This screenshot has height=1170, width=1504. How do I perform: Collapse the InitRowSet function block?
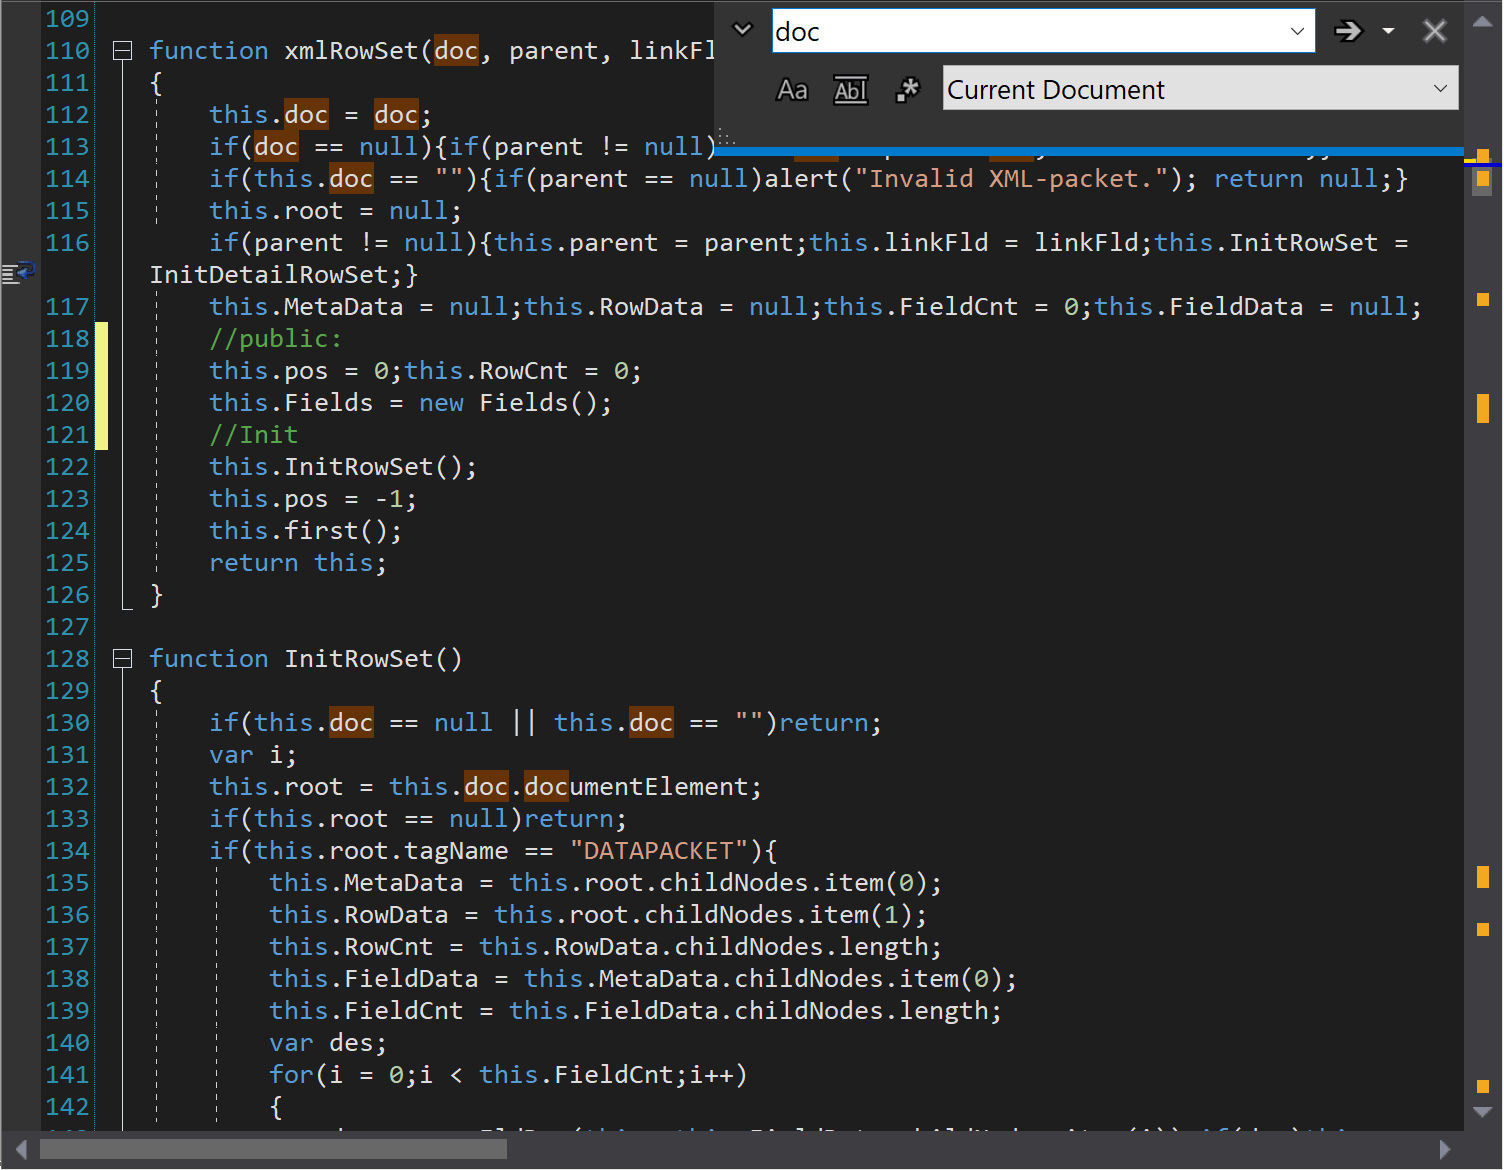[122, 659]
